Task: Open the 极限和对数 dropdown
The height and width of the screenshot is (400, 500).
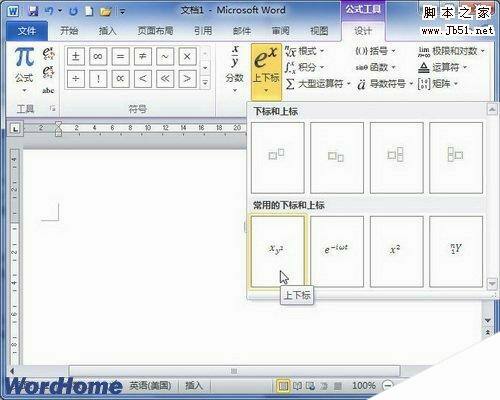Action: [x=451, y=51]
